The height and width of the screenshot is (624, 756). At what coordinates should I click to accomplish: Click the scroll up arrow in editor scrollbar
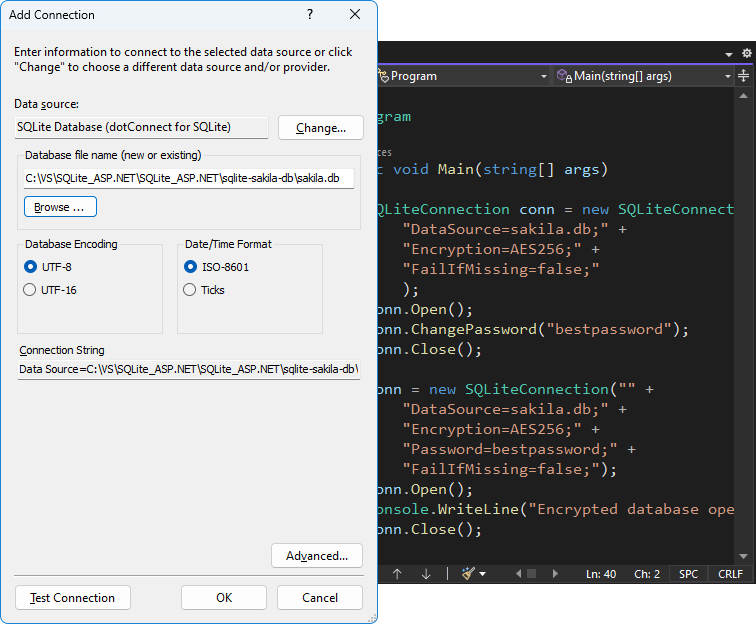743,96
